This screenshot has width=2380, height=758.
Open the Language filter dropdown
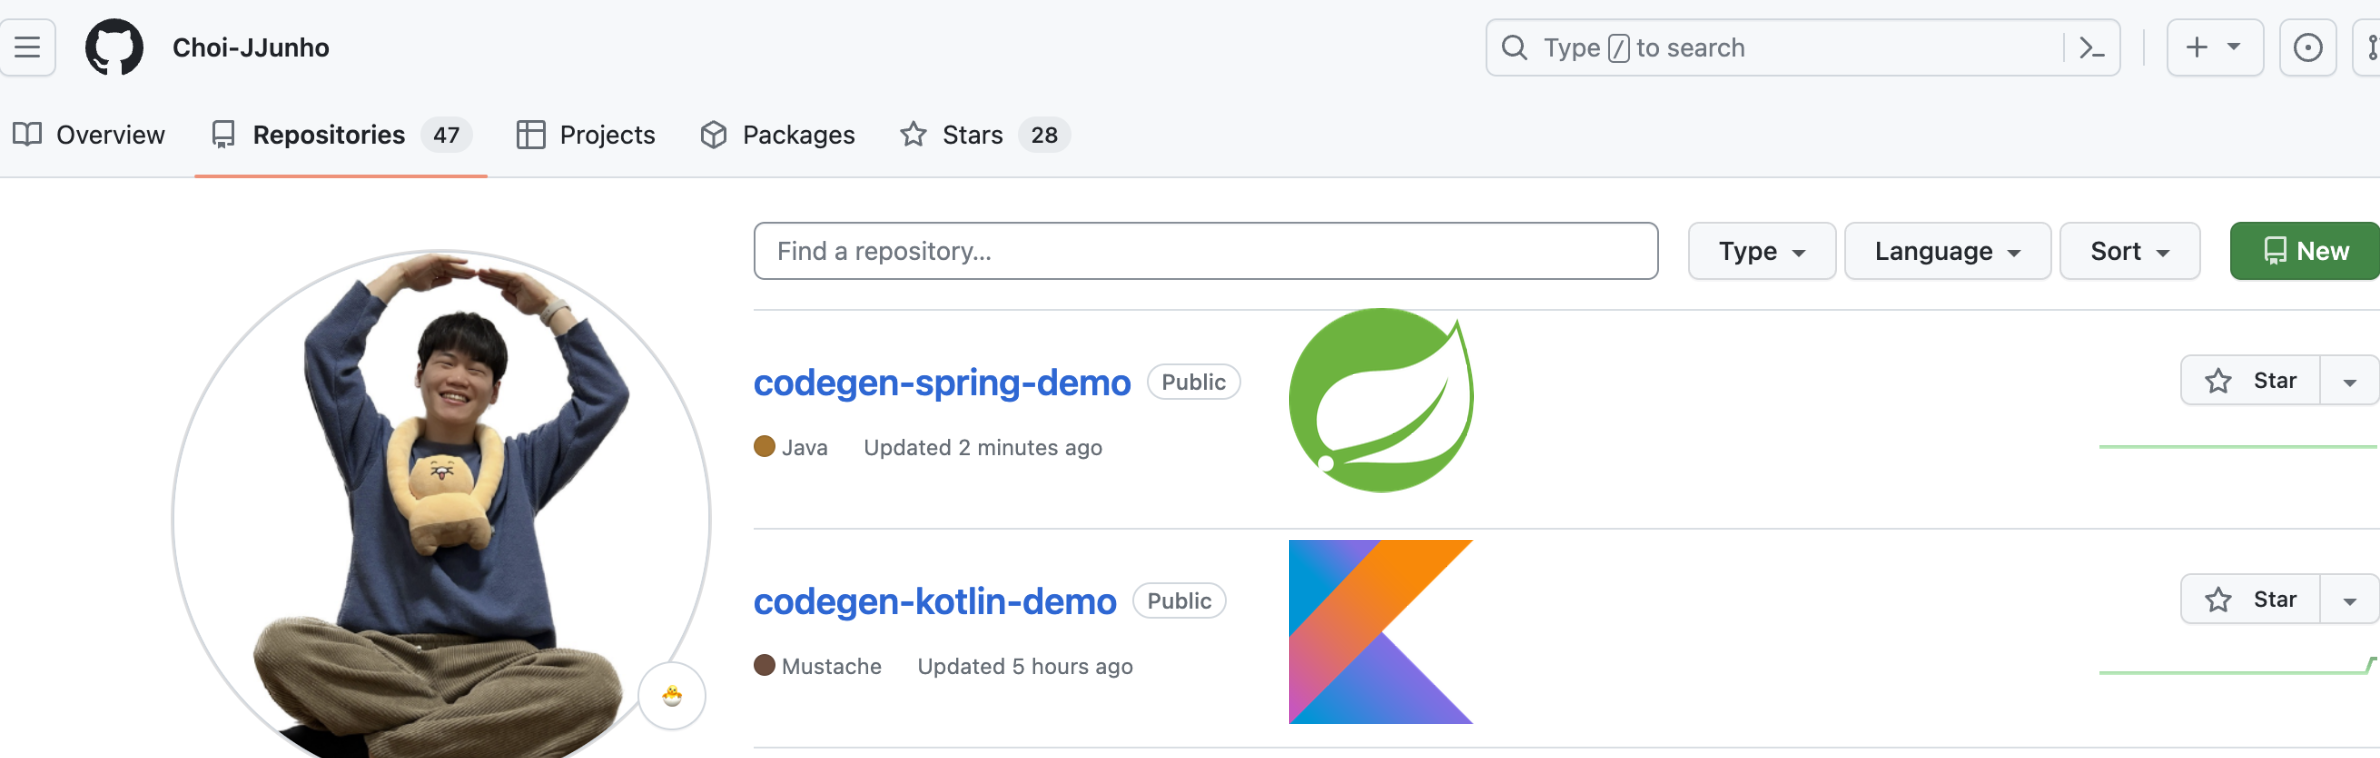pos(1947,251)
